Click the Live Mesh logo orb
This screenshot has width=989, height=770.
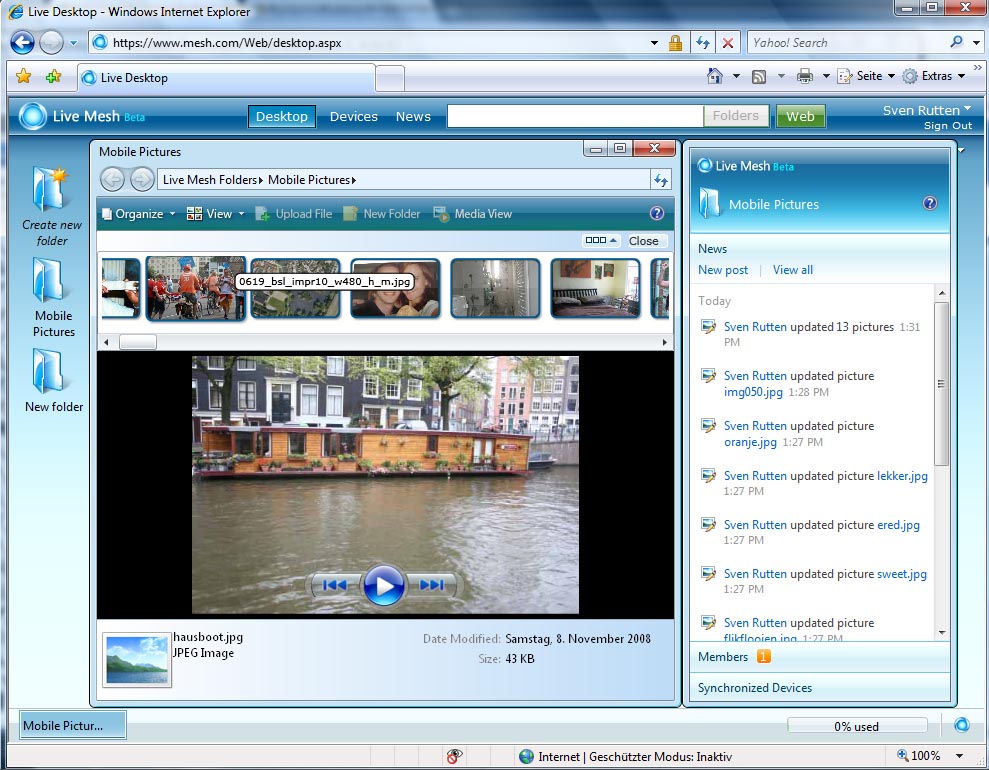pyautogui.click(x=33, y=116)
